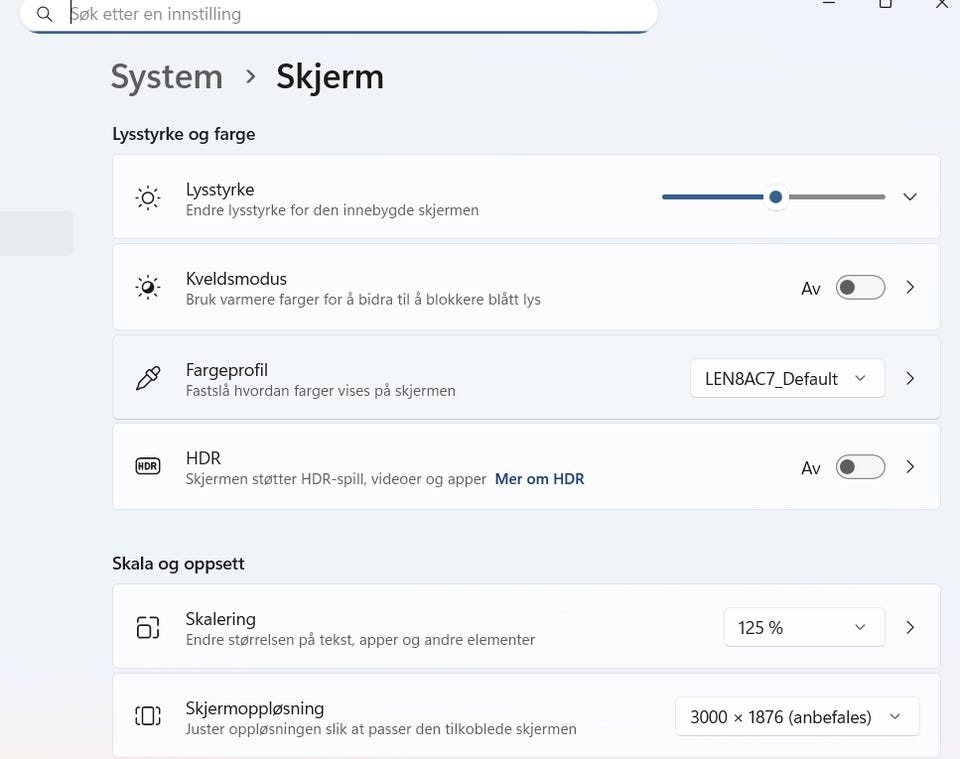The height and width of the screenshot is (759, 960).
Task: Click the Fargeprofil row title
Action: coord(227,370)
